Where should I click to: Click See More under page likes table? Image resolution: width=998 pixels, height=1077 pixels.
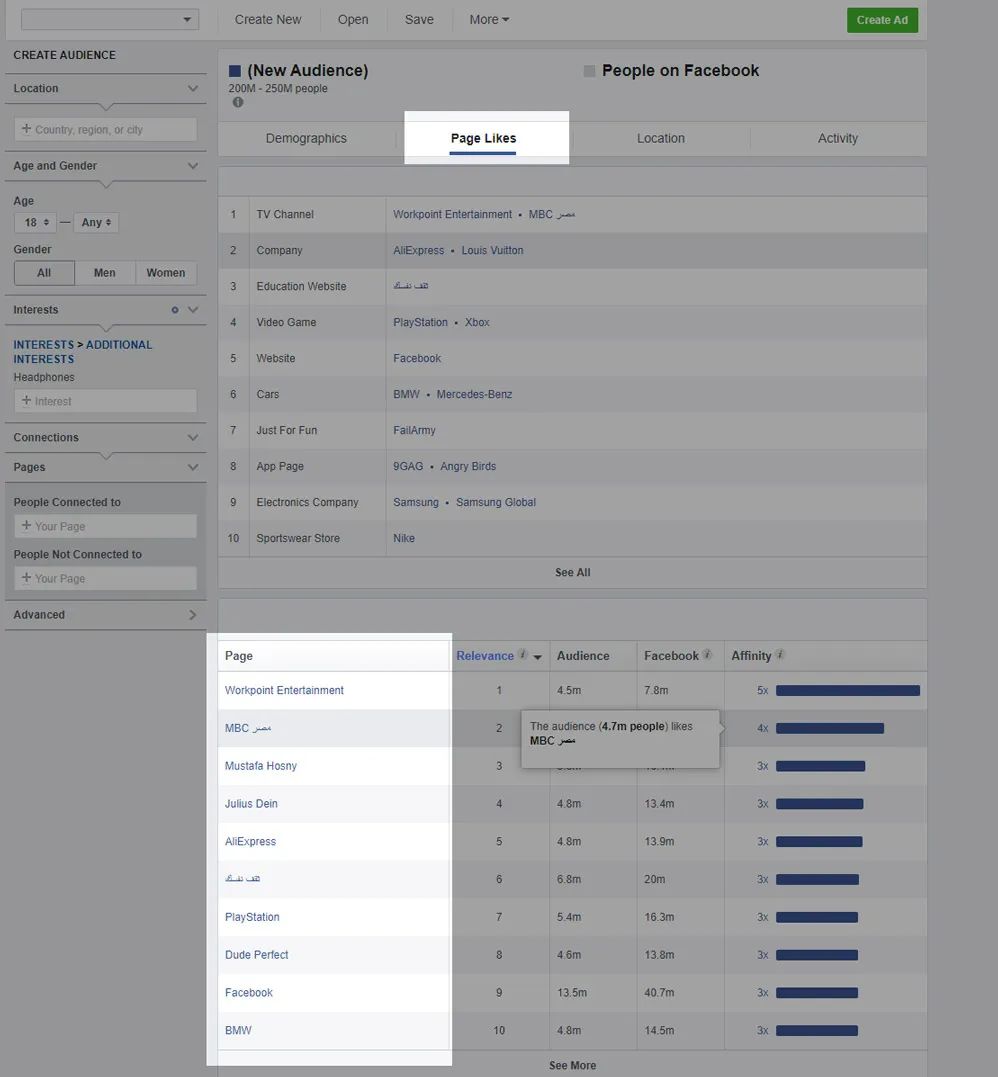point(572,1065)
